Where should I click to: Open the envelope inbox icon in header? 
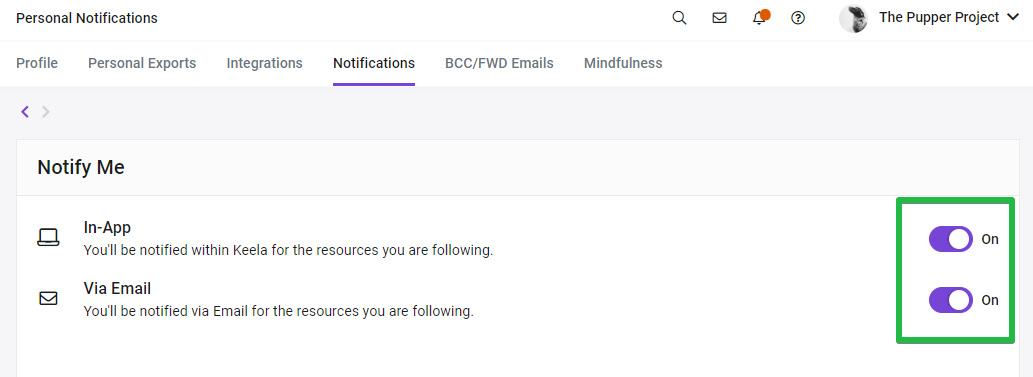[x=719, y=18]
